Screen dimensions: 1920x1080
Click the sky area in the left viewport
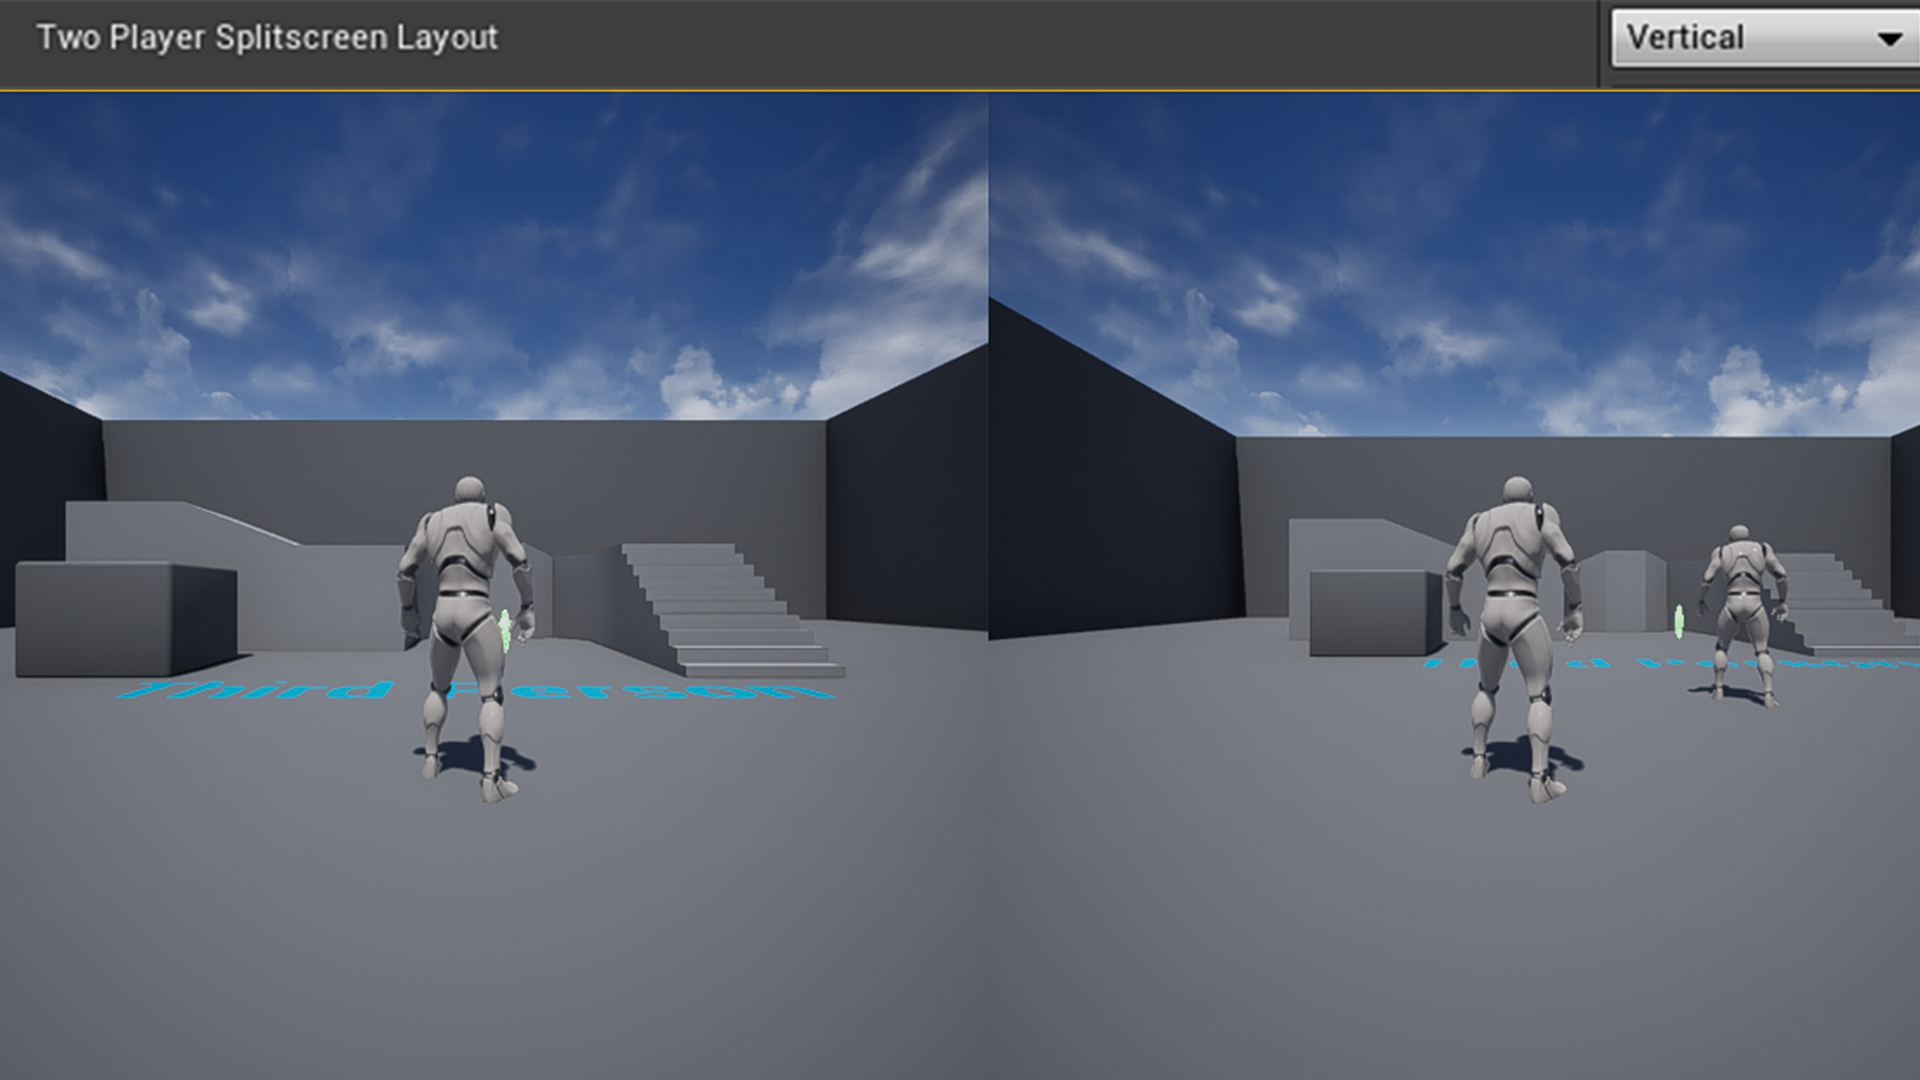click(x=450, y=250)
